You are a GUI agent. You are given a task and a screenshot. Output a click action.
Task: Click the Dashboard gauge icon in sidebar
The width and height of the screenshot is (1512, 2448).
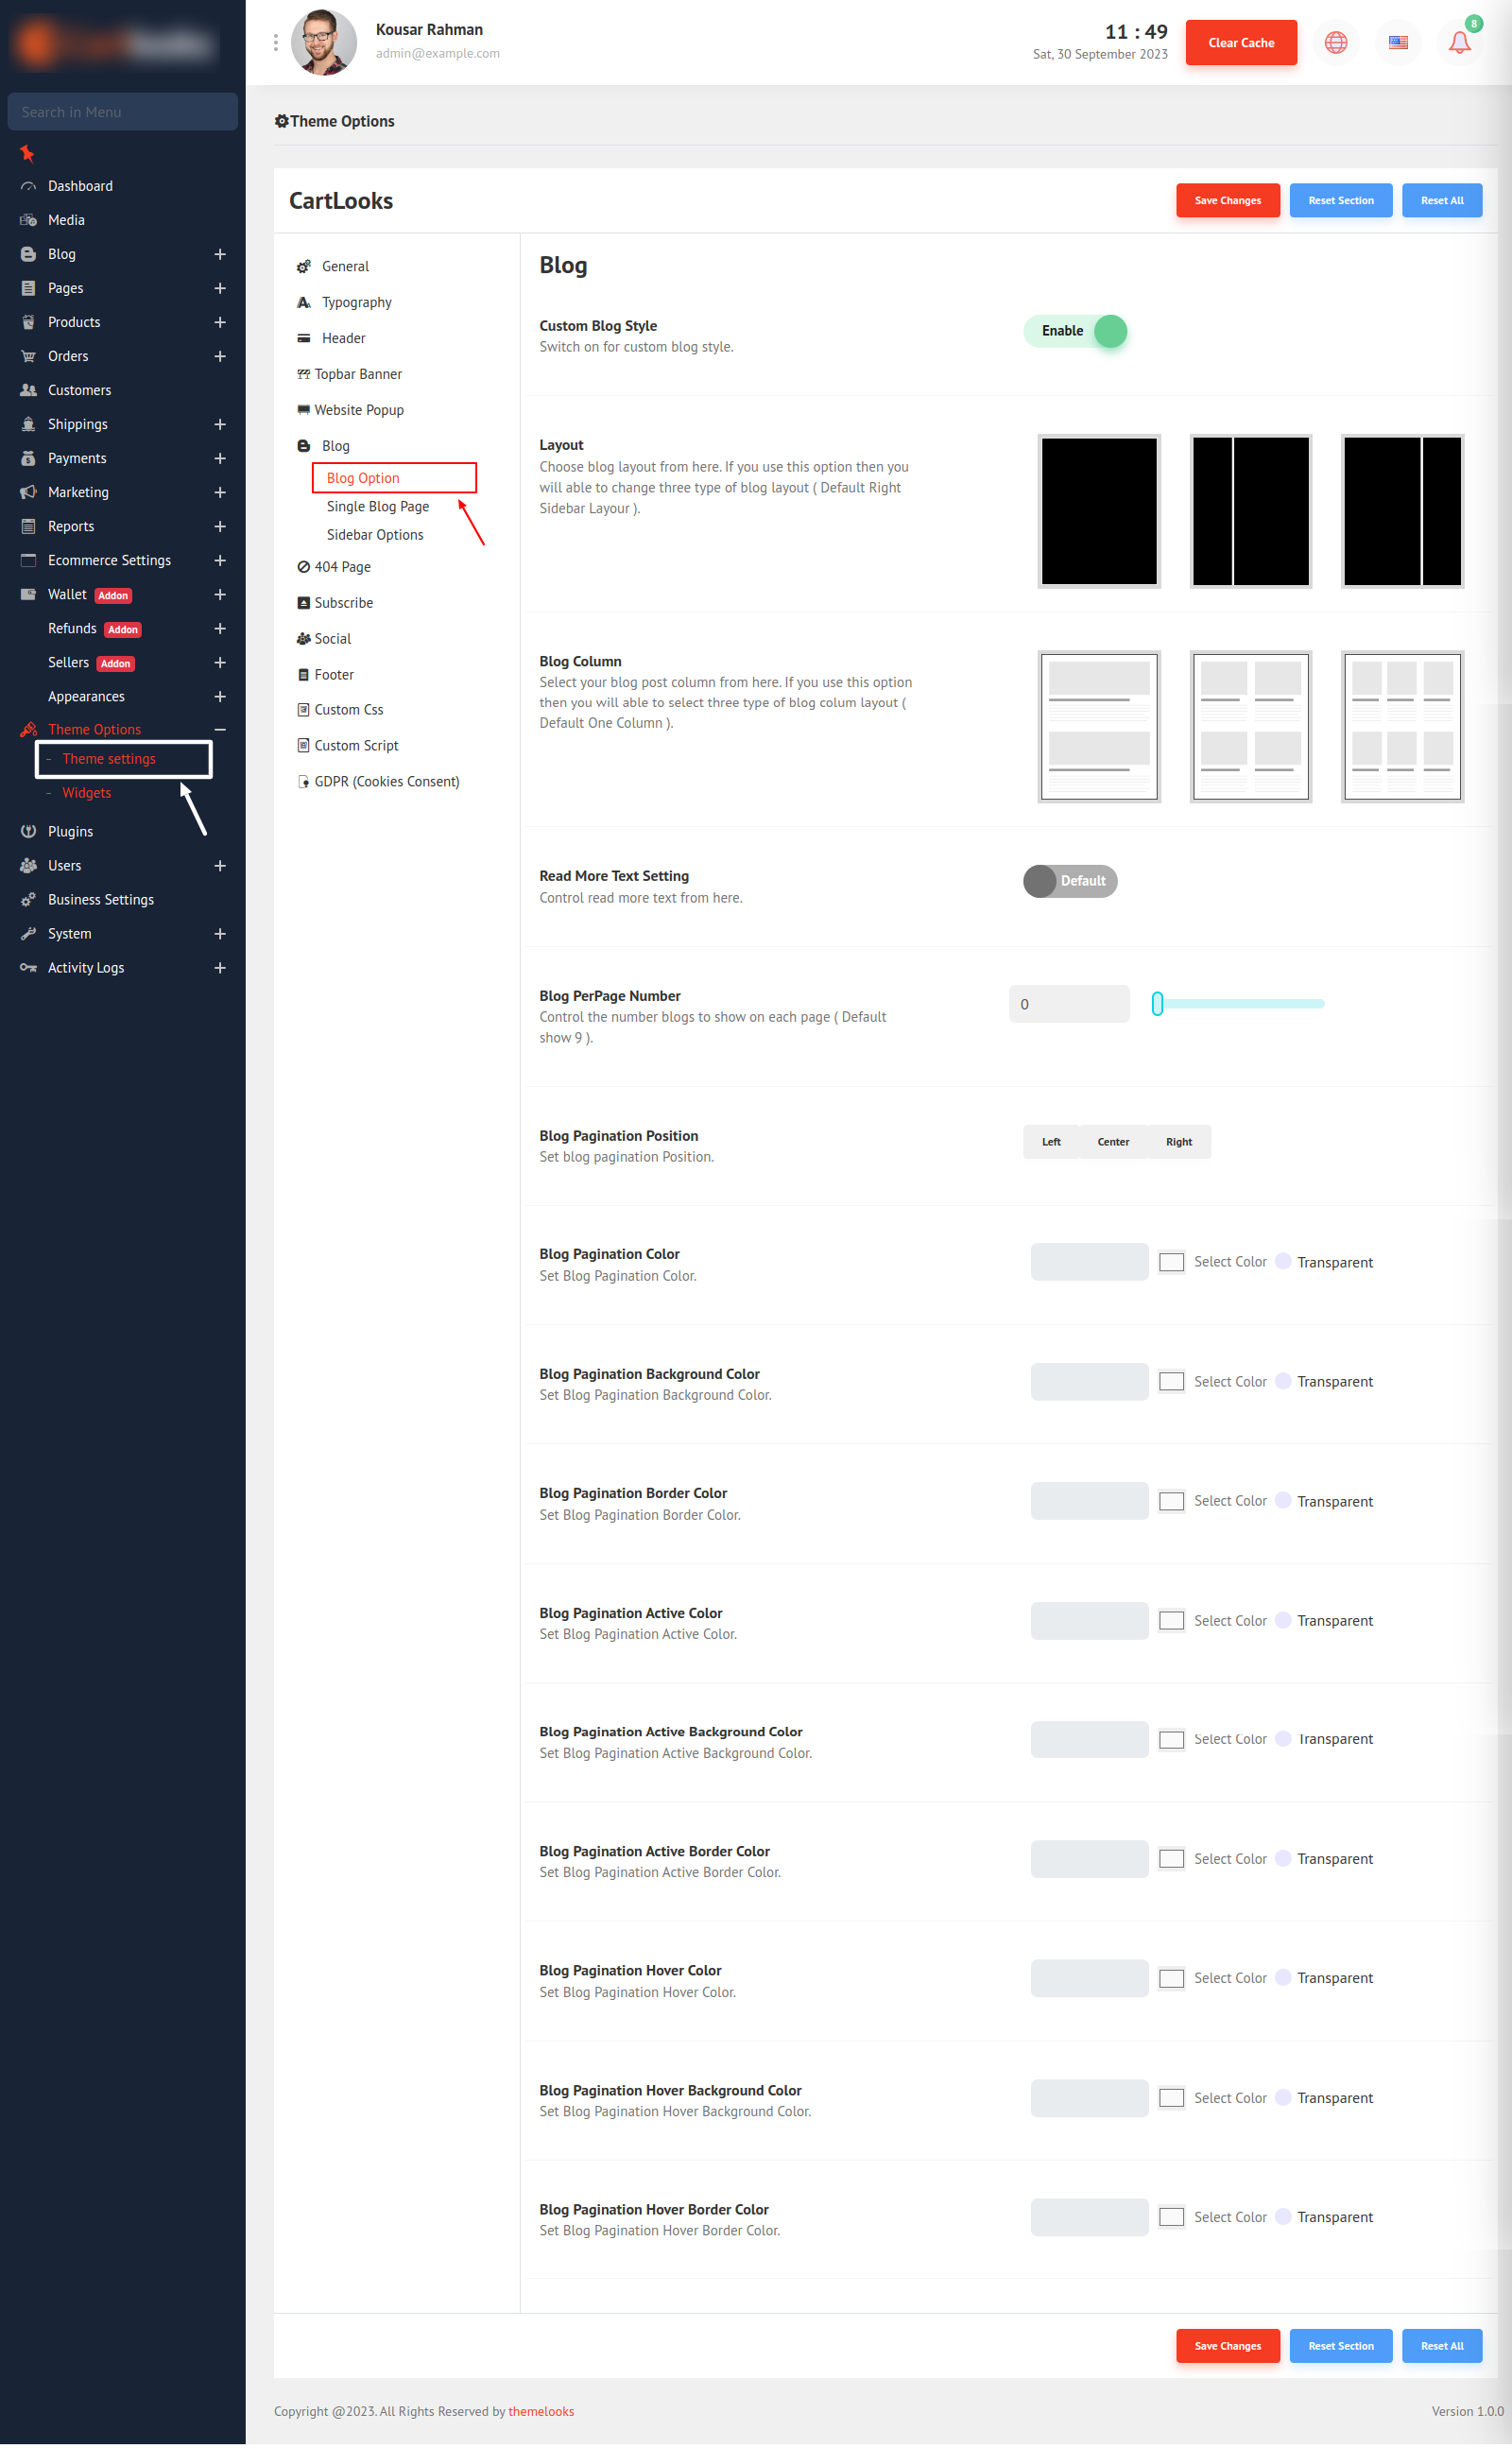pyautogui.click(x=28, y=186)
